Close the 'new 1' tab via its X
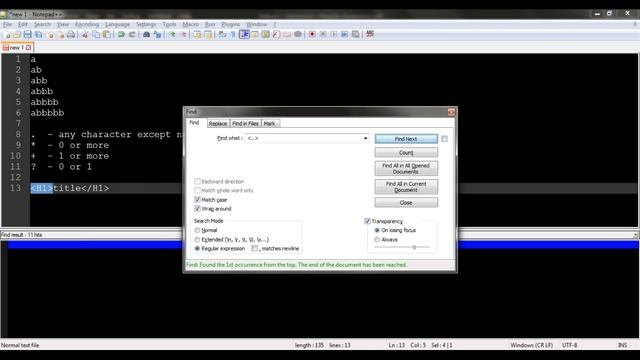The image size is (640, 360). pos(28,47)
